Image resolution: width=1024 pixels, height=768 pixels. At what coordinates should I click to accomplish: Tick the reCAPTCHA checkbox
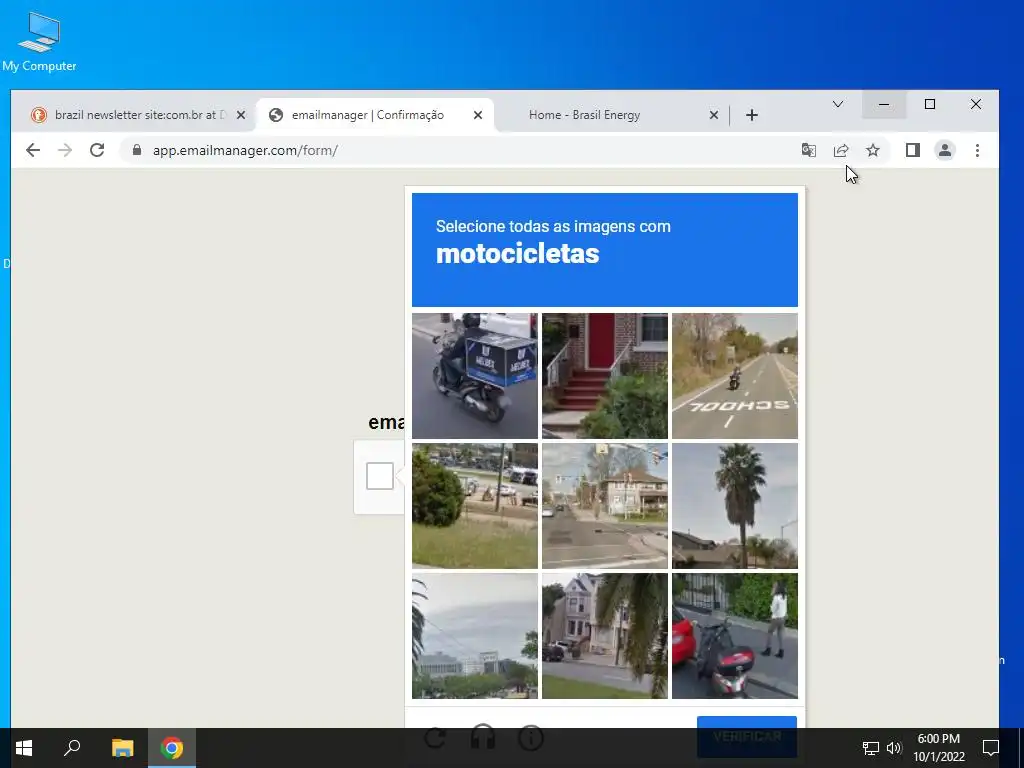[x=379, y=476]
